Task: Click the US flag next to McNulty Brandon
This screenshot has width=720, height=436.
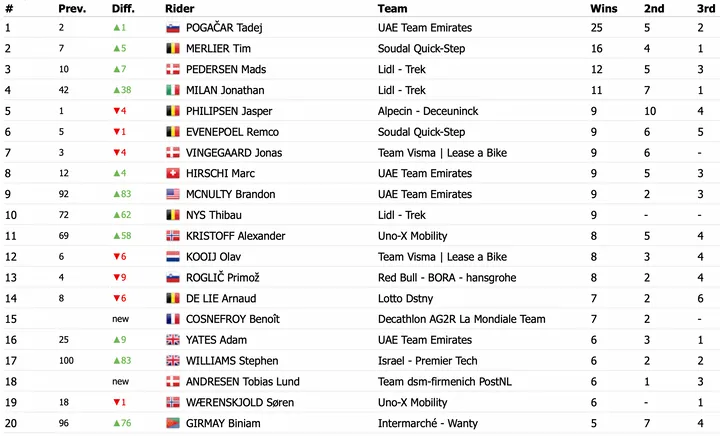Action: pyautogui.click(x=173, y=195)
